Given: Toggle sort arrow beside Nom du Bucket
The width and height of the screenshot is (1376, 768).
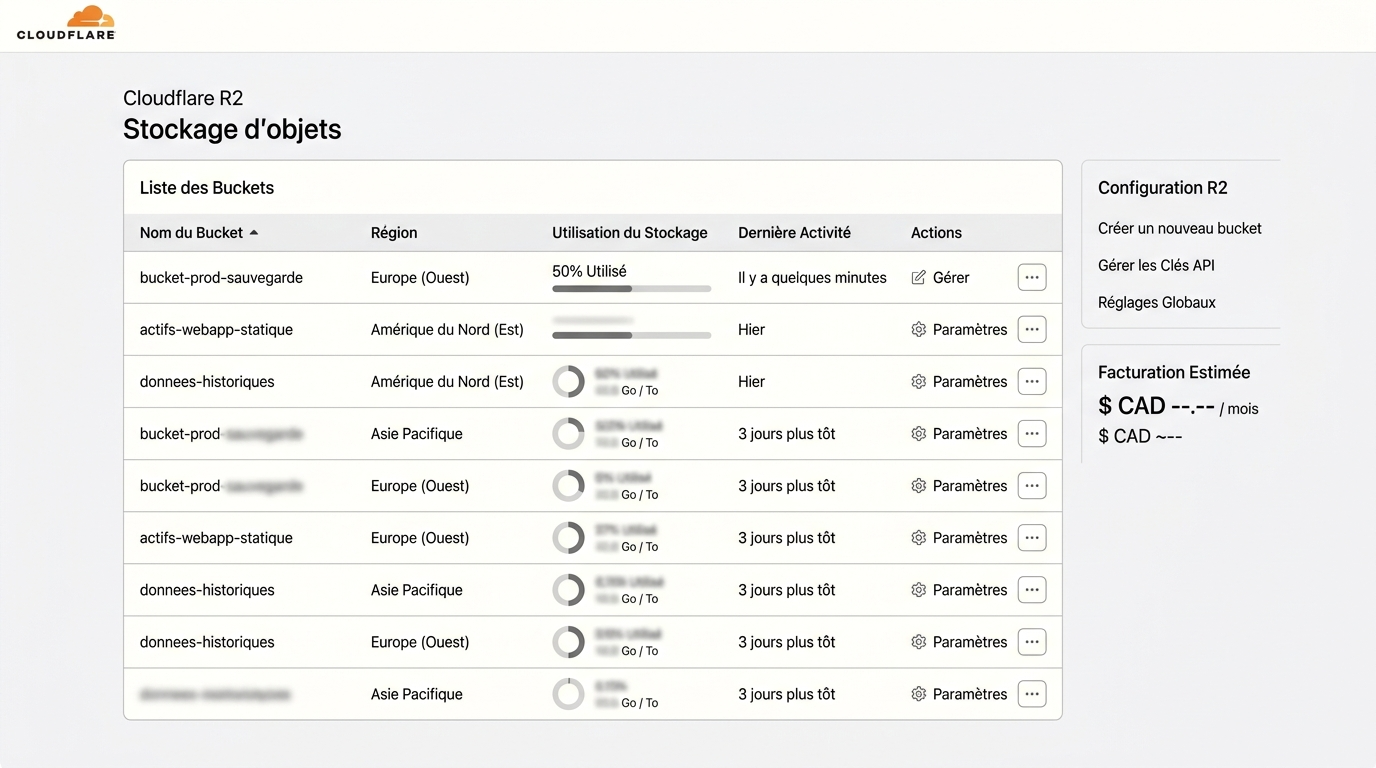Looking at the screenshot, I should [x=254, y=232].
